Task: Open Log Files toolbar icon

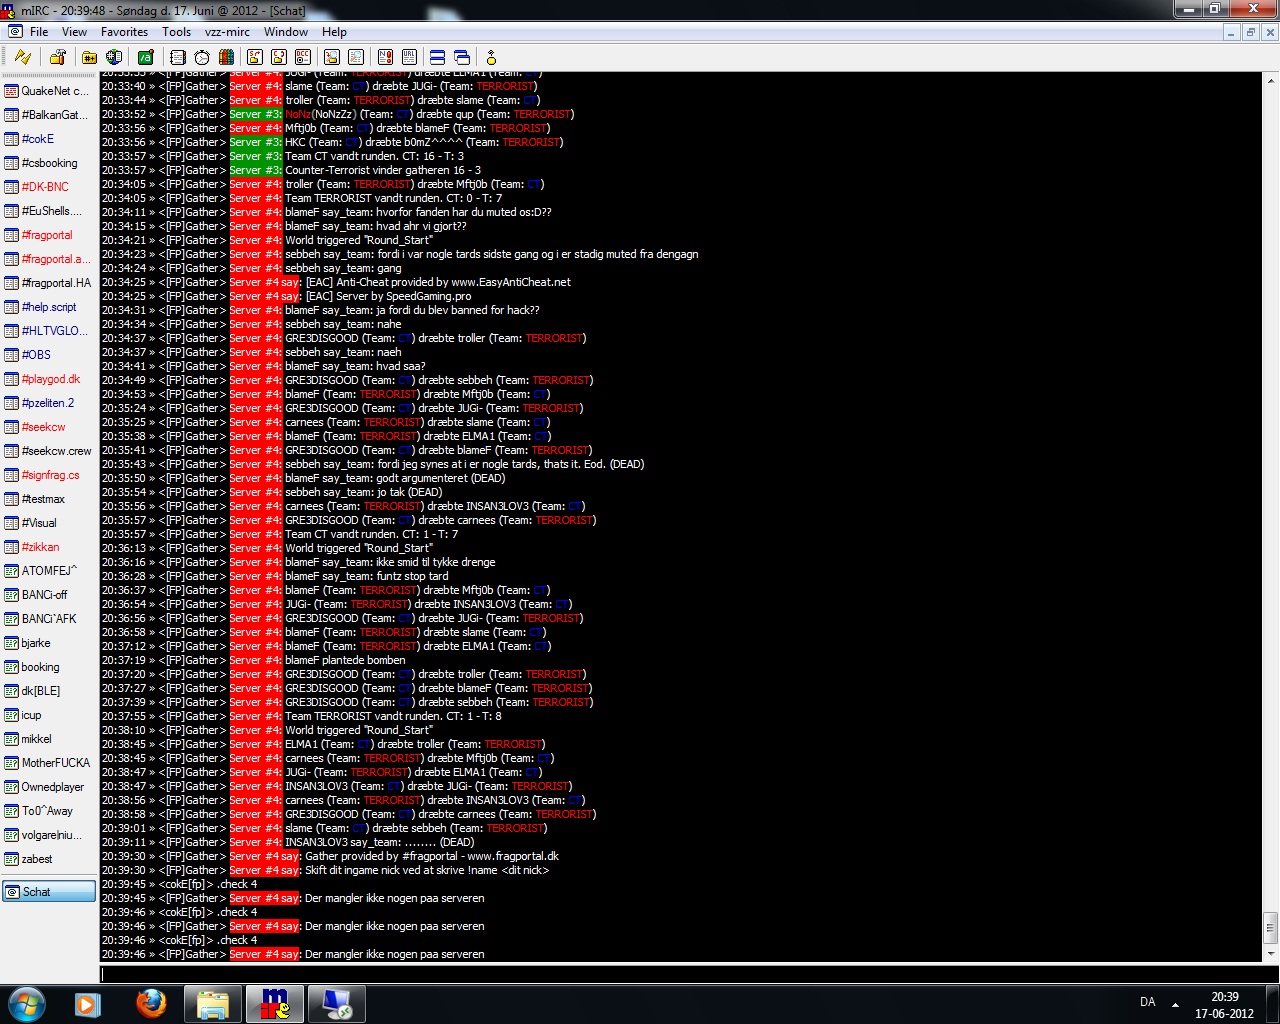Action: tap(355, 57)
